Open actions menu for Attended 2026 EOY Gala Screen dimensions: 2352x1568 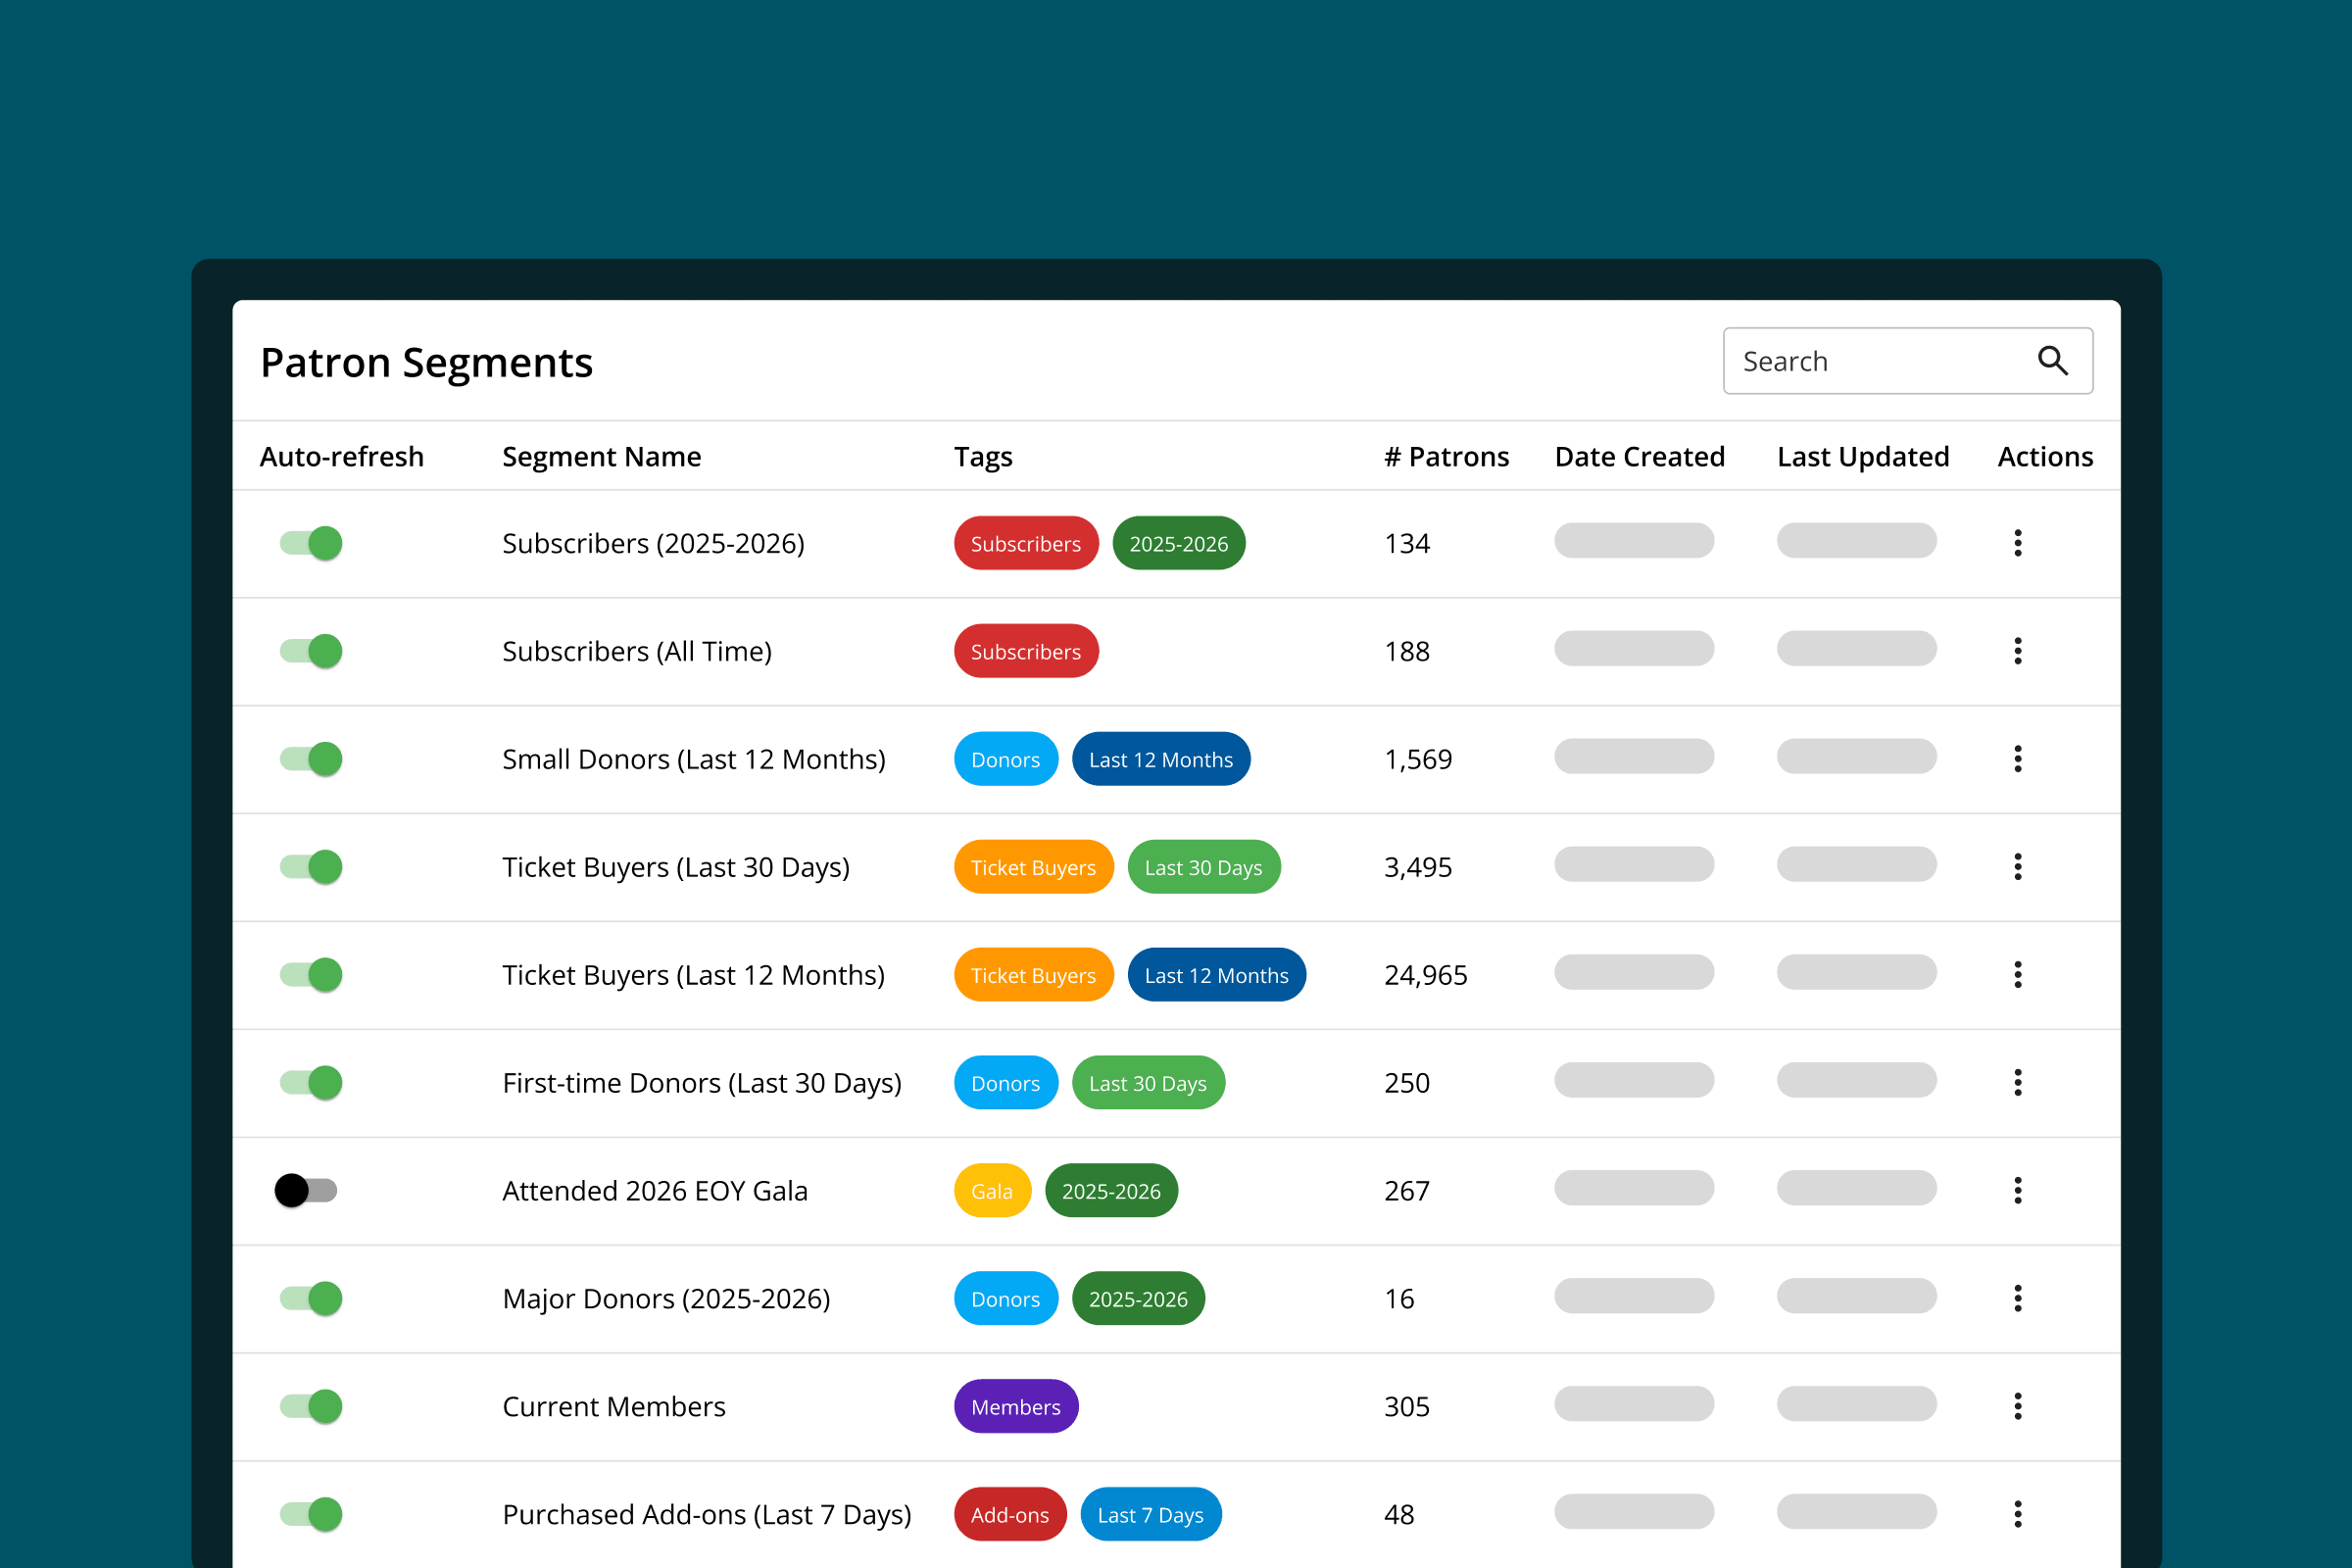(x=2018, y=1191)
